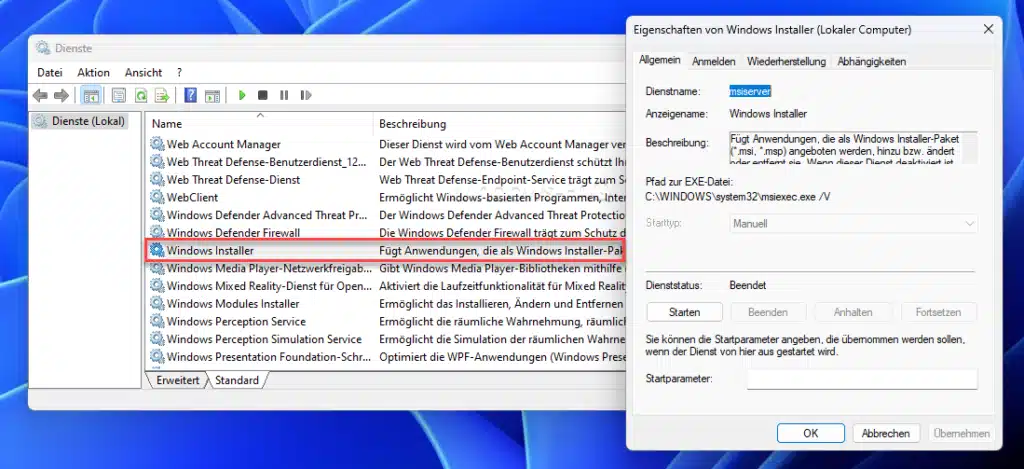Open the Properties toolbar icon
Screen dimensions: 1024x469
(118, 96)
